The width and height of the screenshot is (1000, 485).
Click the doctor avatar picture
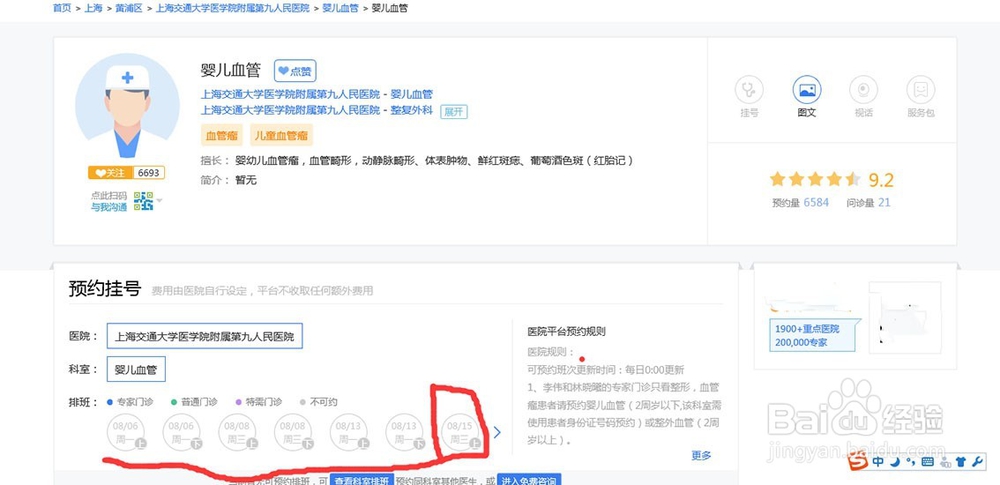click(x=128, y=105)
